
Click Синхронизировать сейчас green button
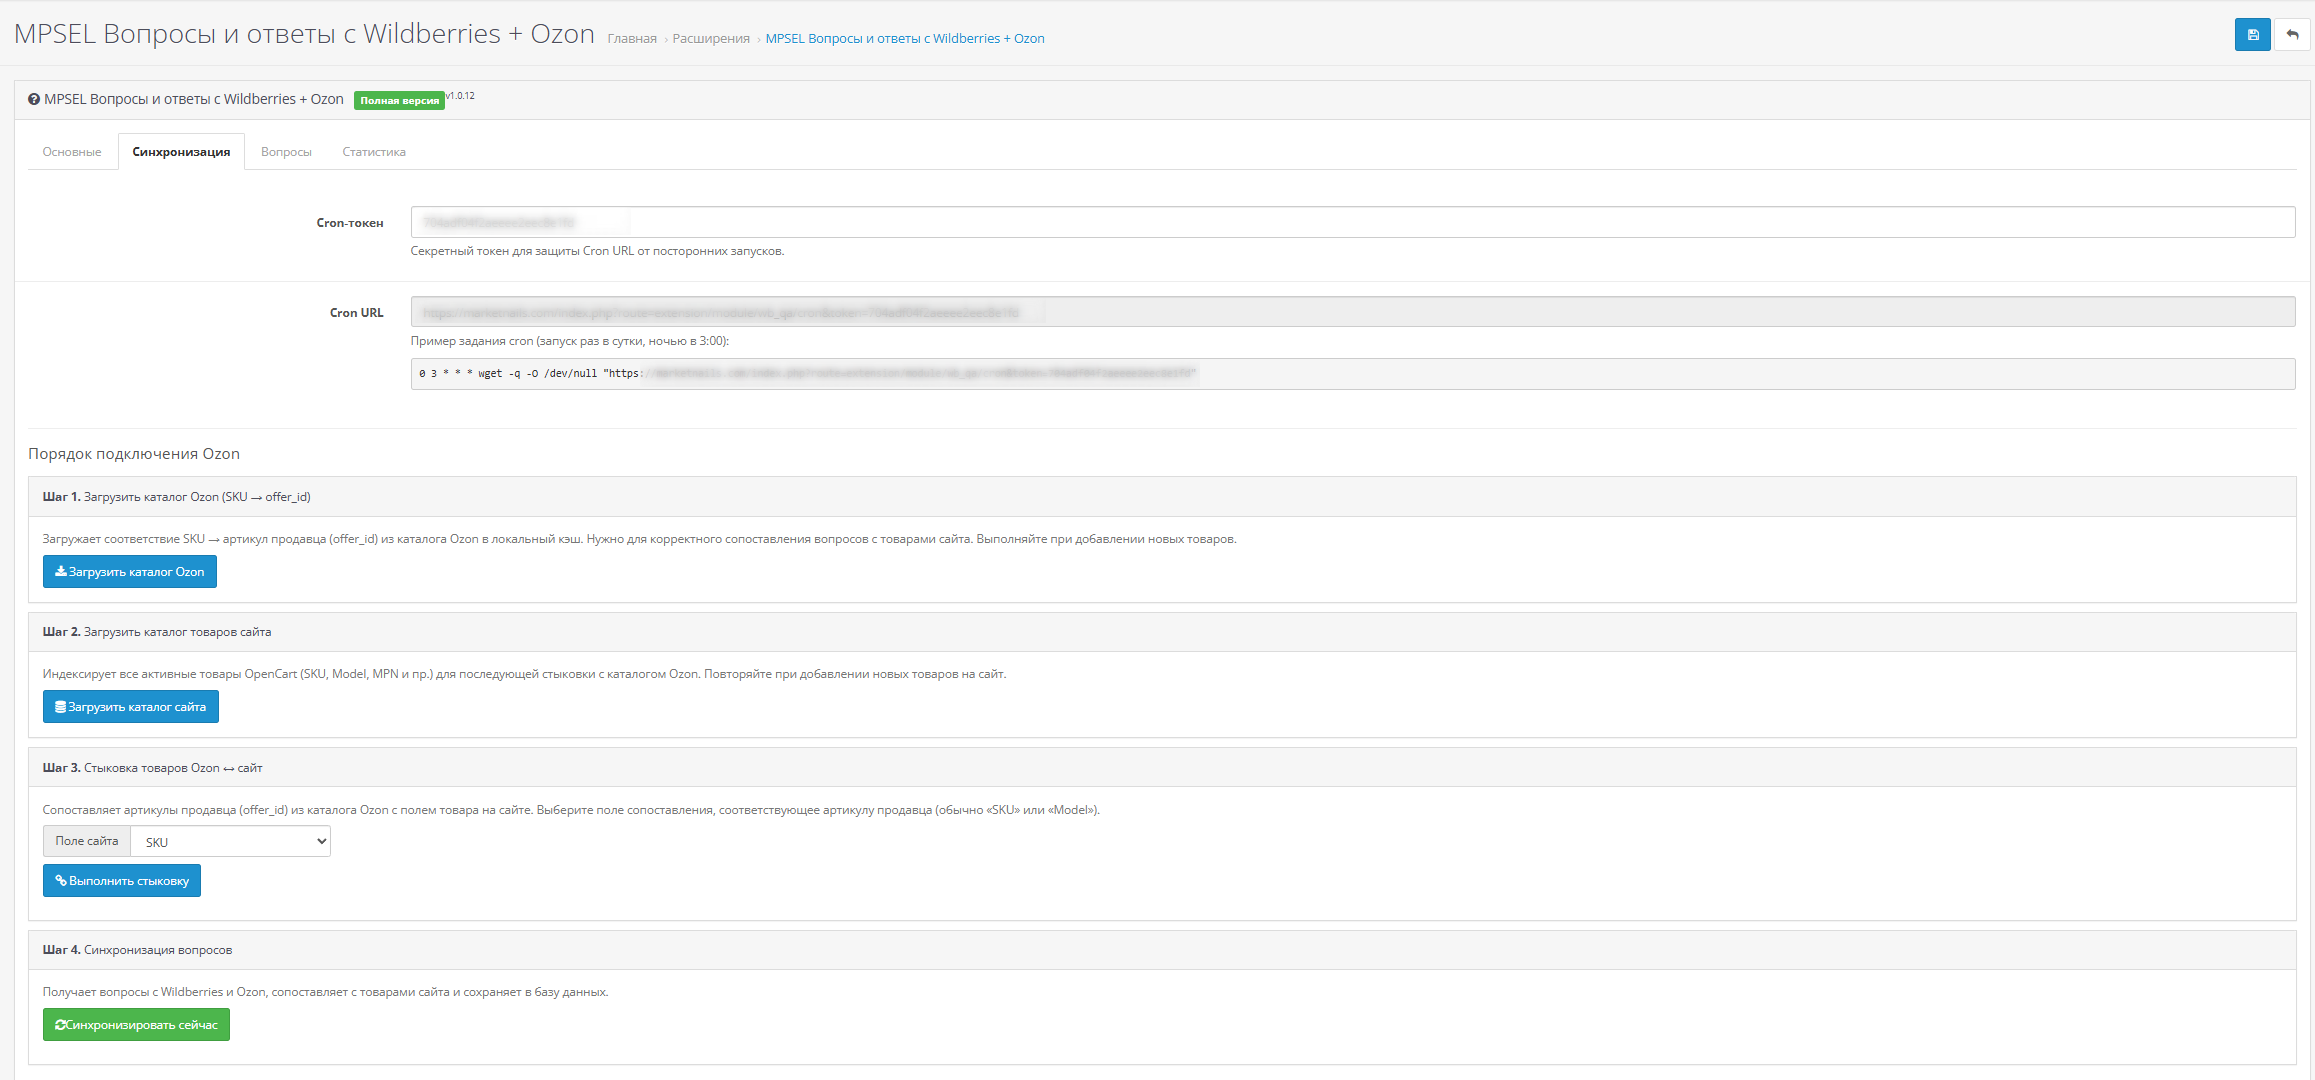point(136,1025)
